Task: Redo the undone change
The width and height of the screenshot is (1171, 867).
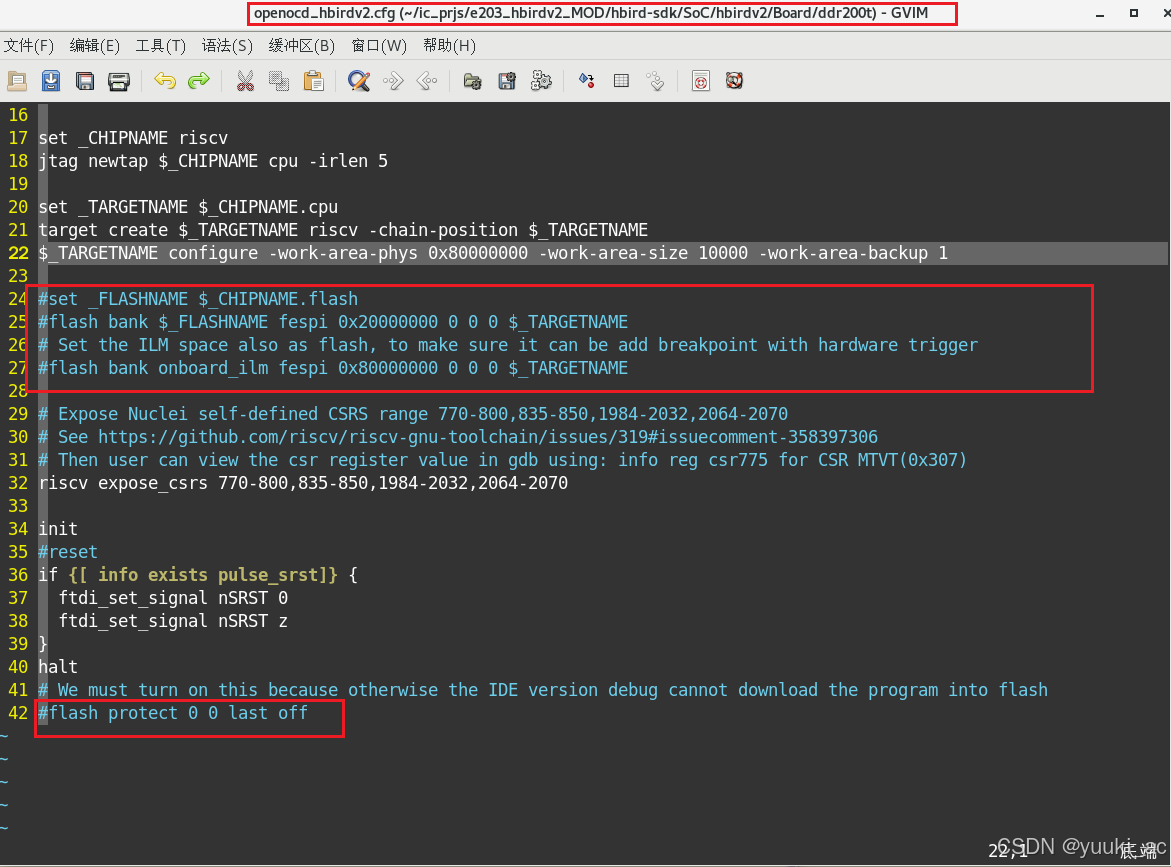Action: point(199,81)
